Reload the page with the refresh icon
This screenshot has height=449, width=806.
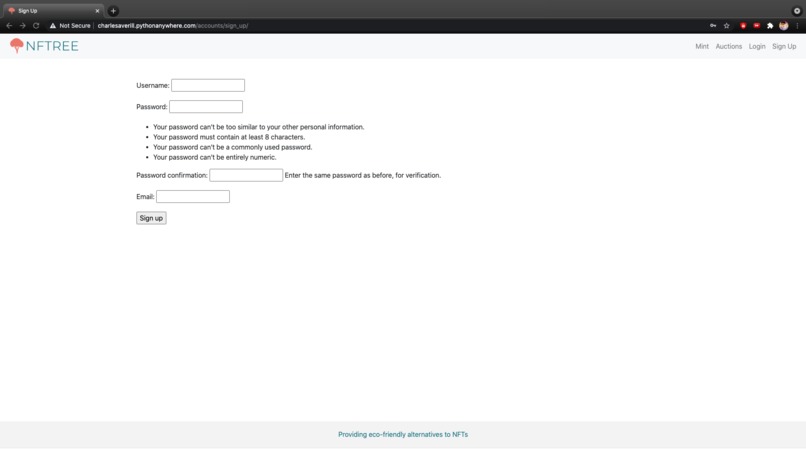click(36, 26)
